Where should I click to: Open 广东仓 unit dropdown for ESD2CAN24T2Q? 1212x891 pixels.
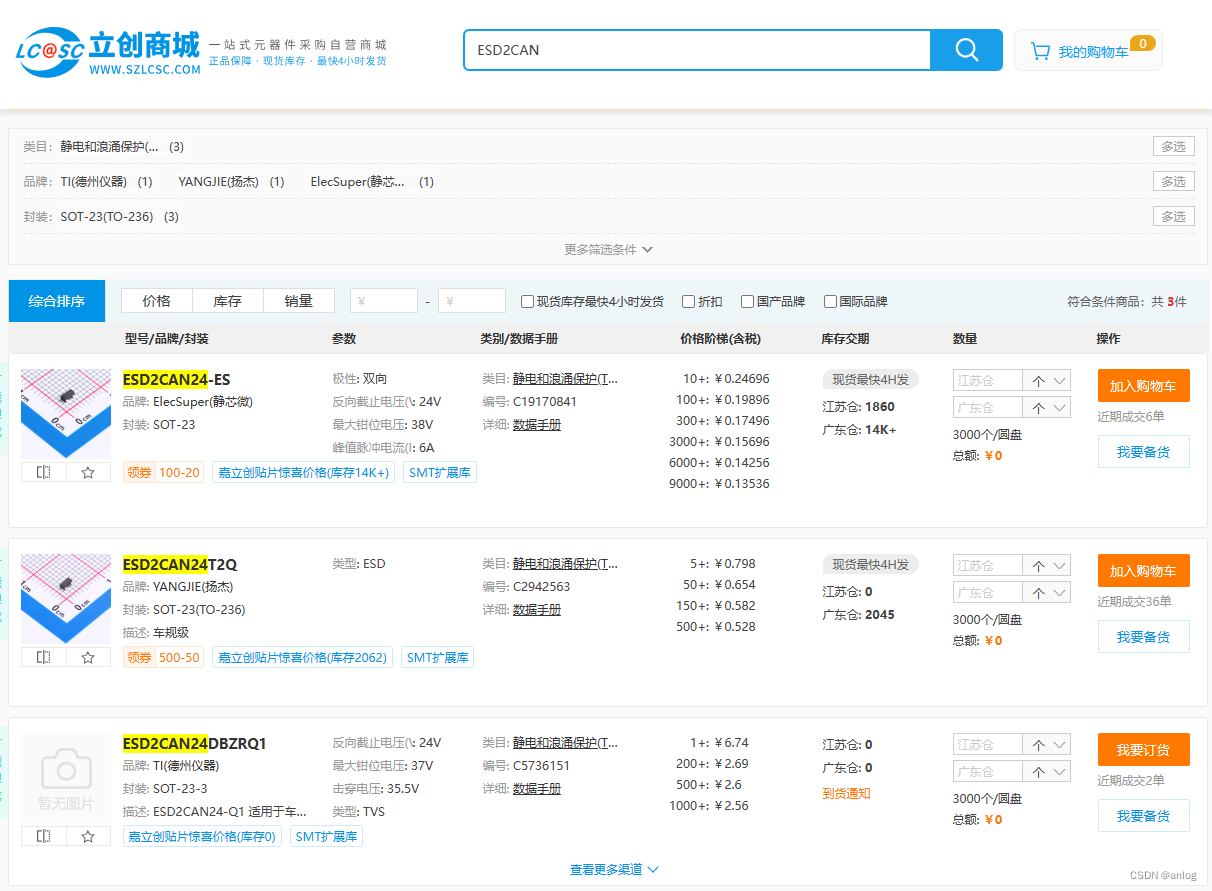coord(1046,592)
